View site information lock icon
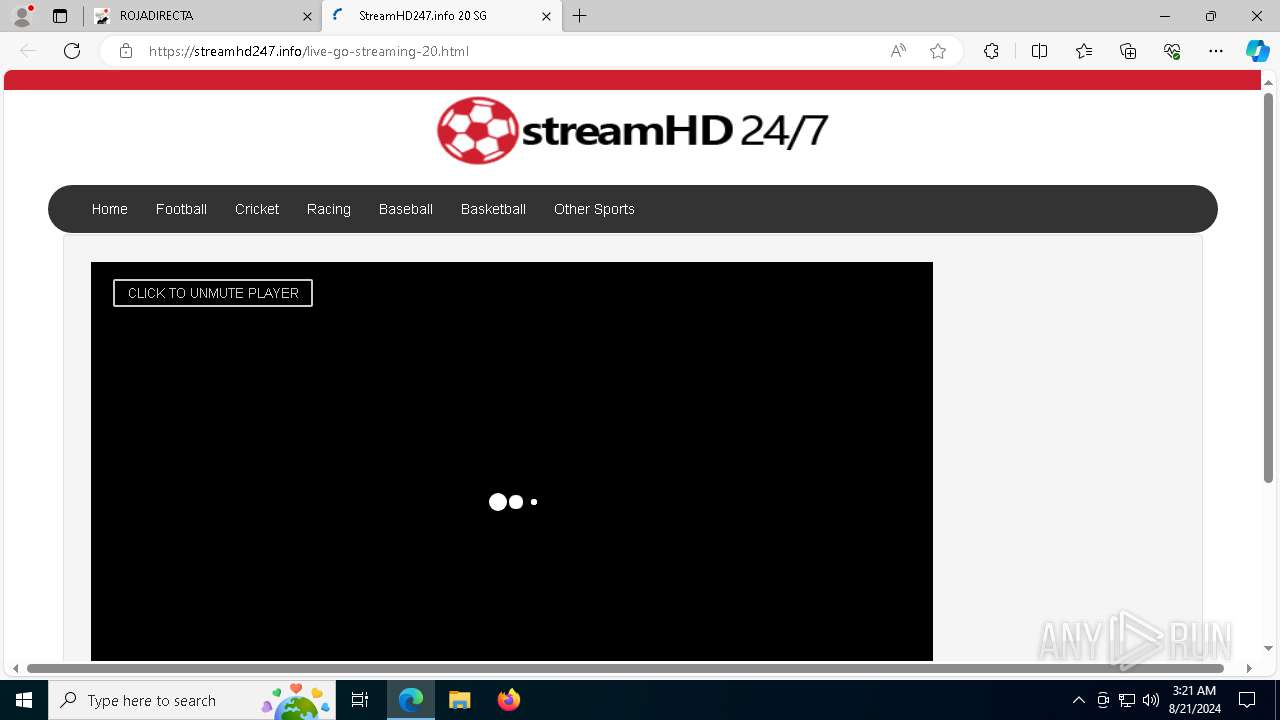The height and width of the screenshot is (720, 1280). 126,51
